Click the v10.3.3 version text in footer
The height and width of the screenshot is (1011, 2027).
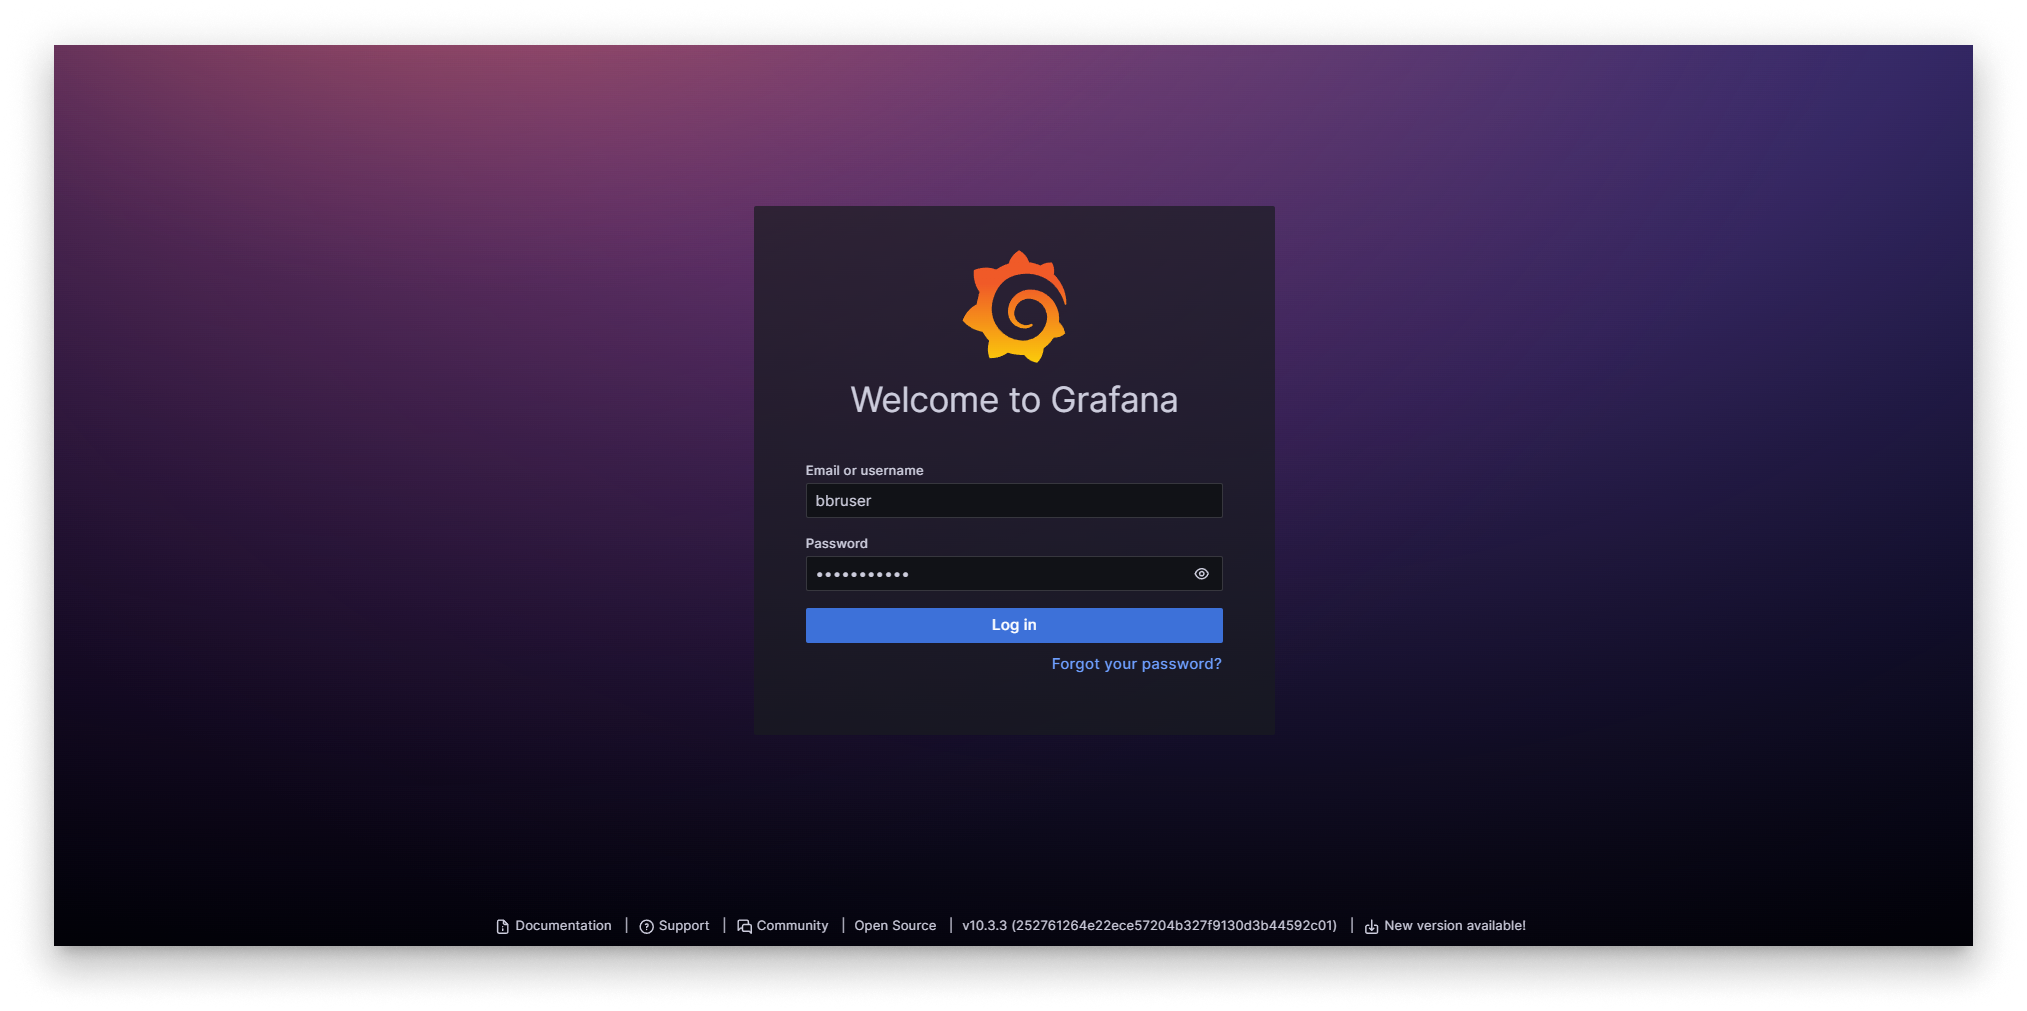click(1150, 926)
